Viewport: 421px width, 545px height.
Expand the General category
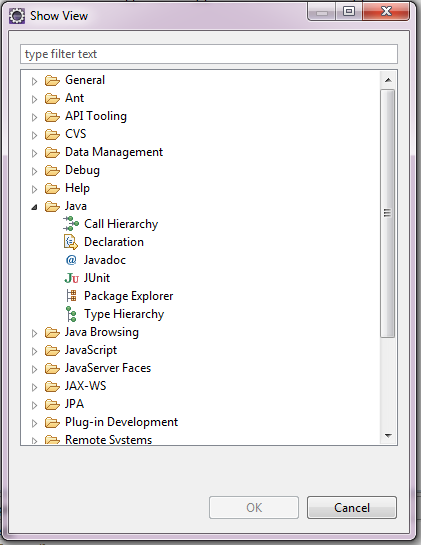tap(34, 81)
